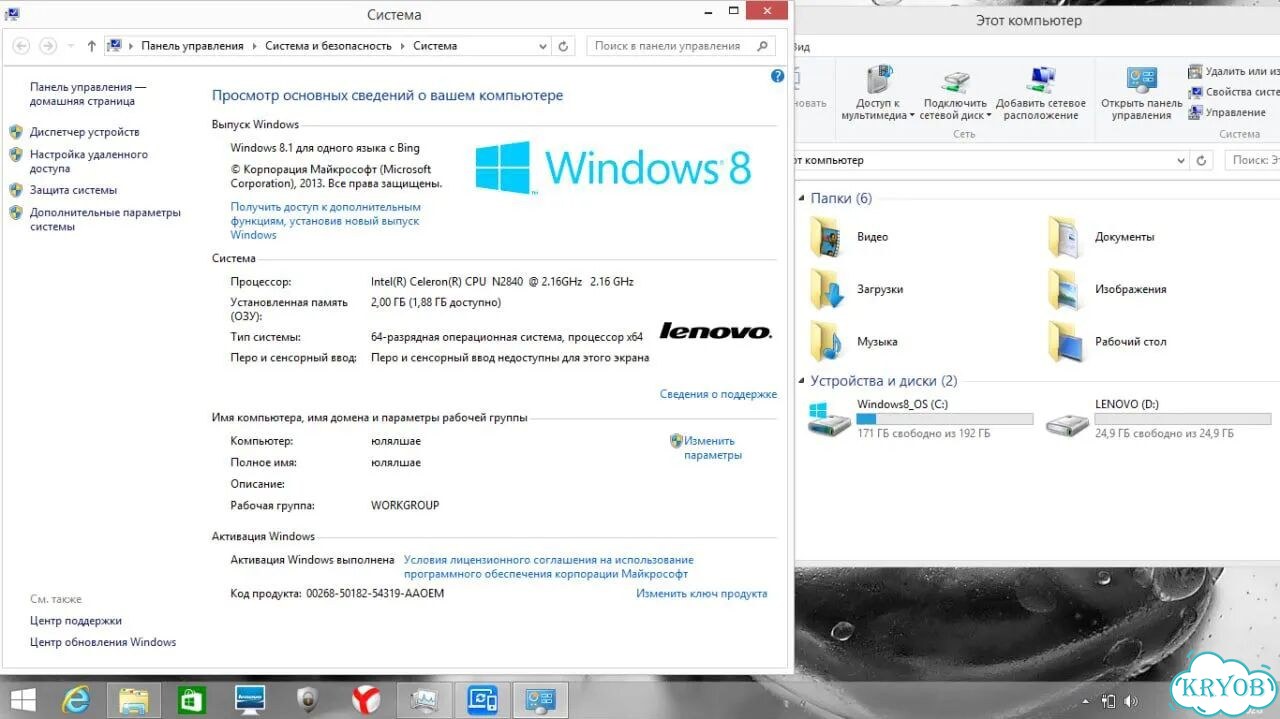The height and width of the screenshot is (719, 1280).
Task: Expand 'Доступ к мультимедиа' dropdown arrow
Action: pyautogui.click(x=912, y=116)
